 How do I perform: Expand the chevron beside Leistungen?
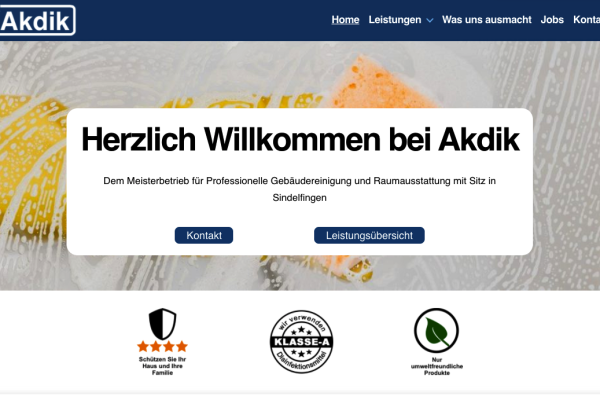point(430,20)
